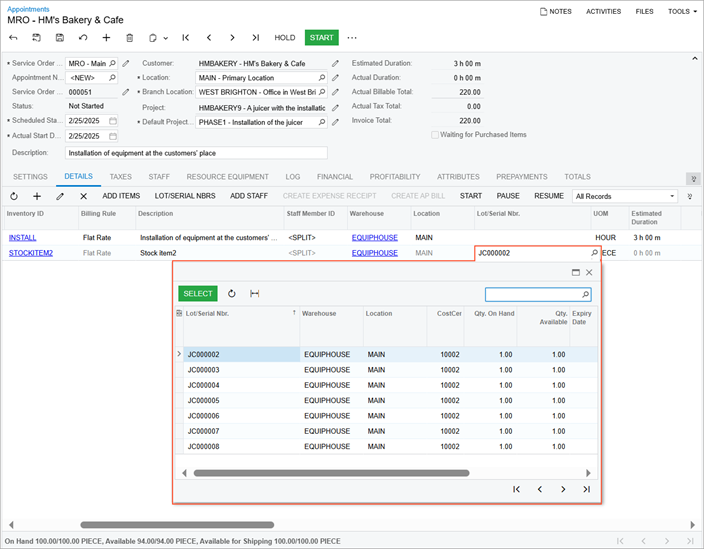Click the LOT/SERIAL NBRS button
The width and height of the screenshot is (704, 549).
pyautogui.click(x=185, y=196)
